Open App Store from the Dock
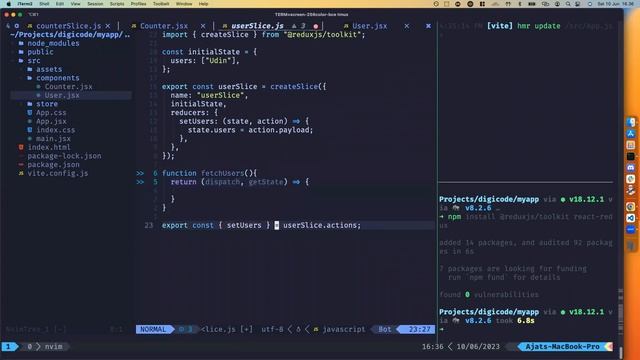Viewport: 640px width, 360px height. (x=631, y=133)
